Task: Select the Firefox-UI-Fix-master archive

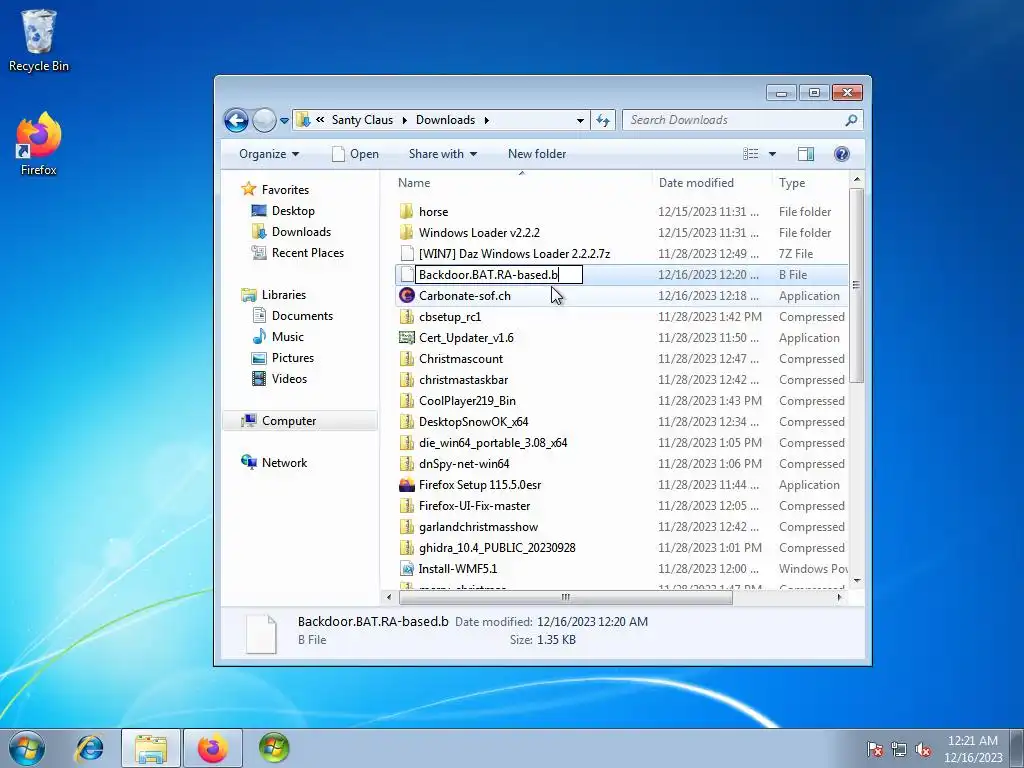Action: tap(474, 505)
